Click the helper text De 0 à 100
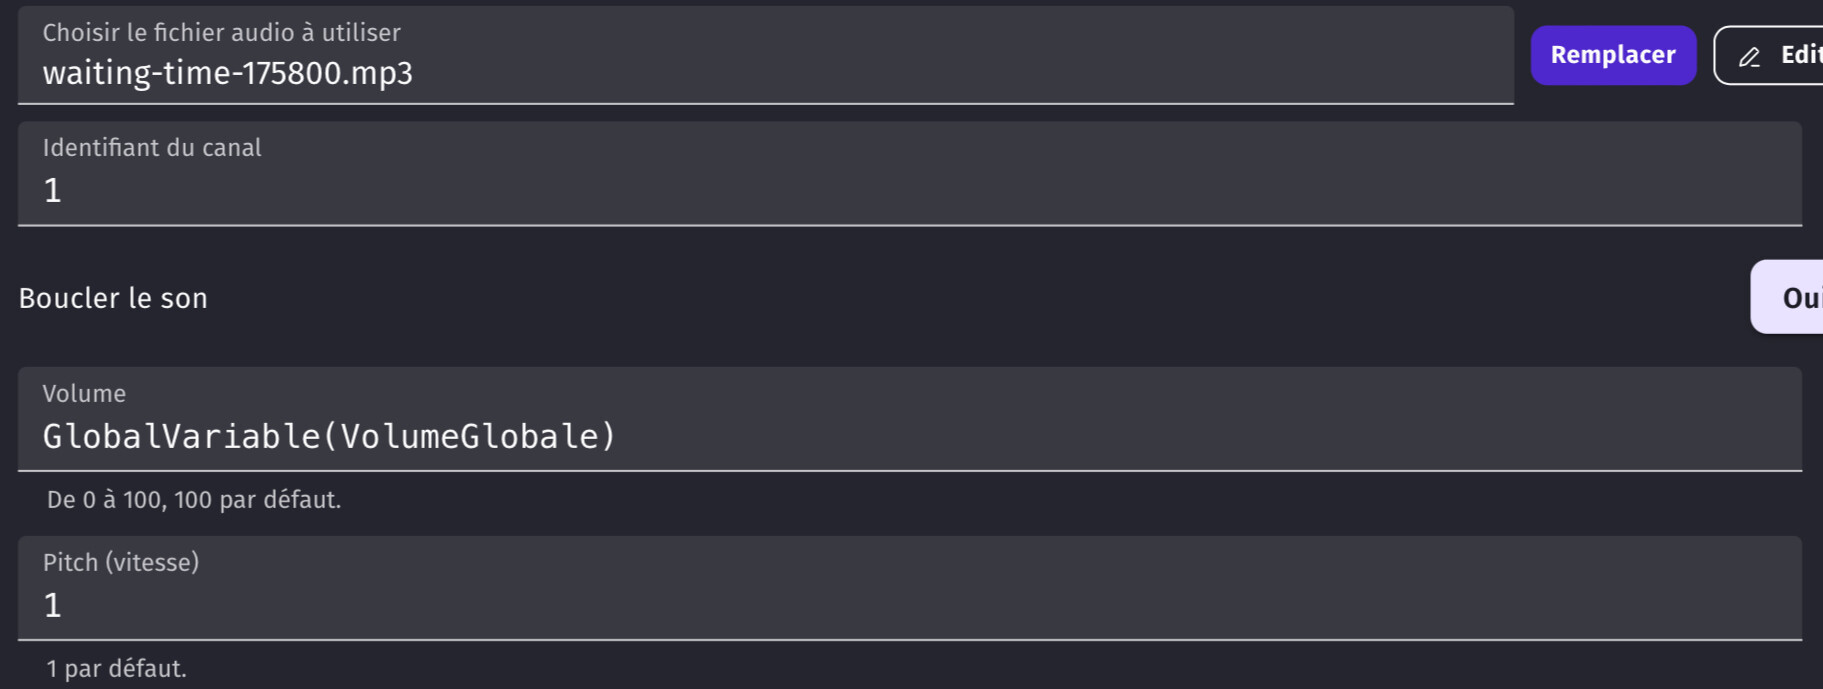 (x=194, y=499)
